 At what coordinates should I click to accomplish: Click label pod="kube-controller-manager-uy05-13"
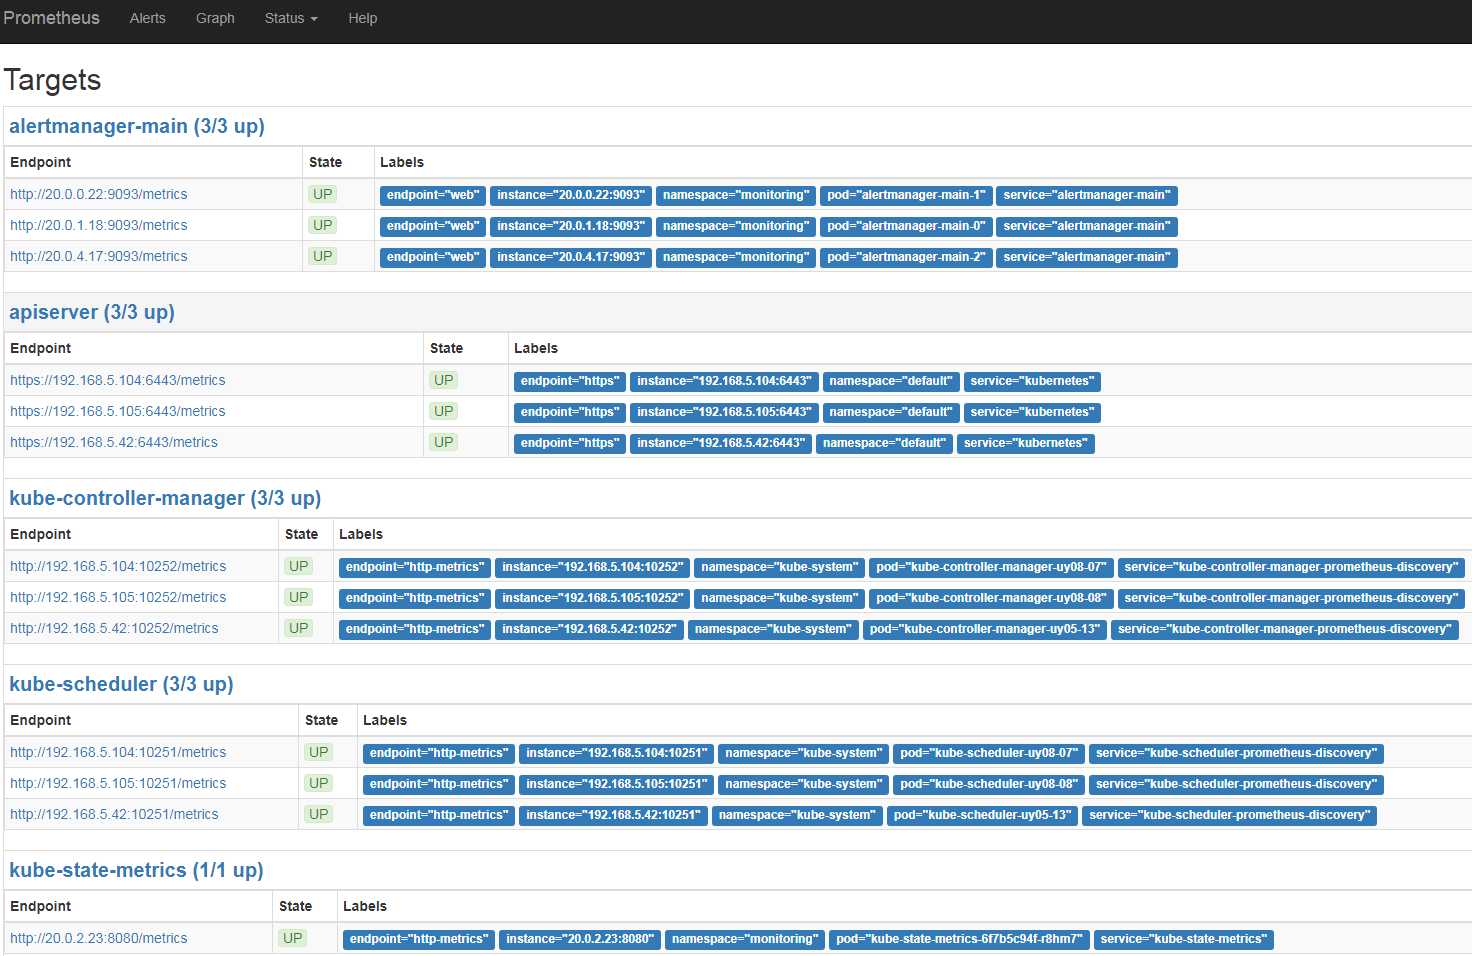pyautogui.click(x=985, y=629)
